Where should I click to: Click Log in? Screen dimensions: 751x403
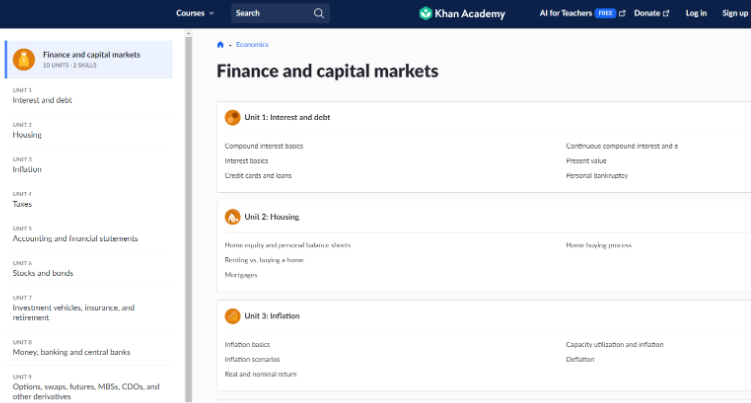[696, 13]
